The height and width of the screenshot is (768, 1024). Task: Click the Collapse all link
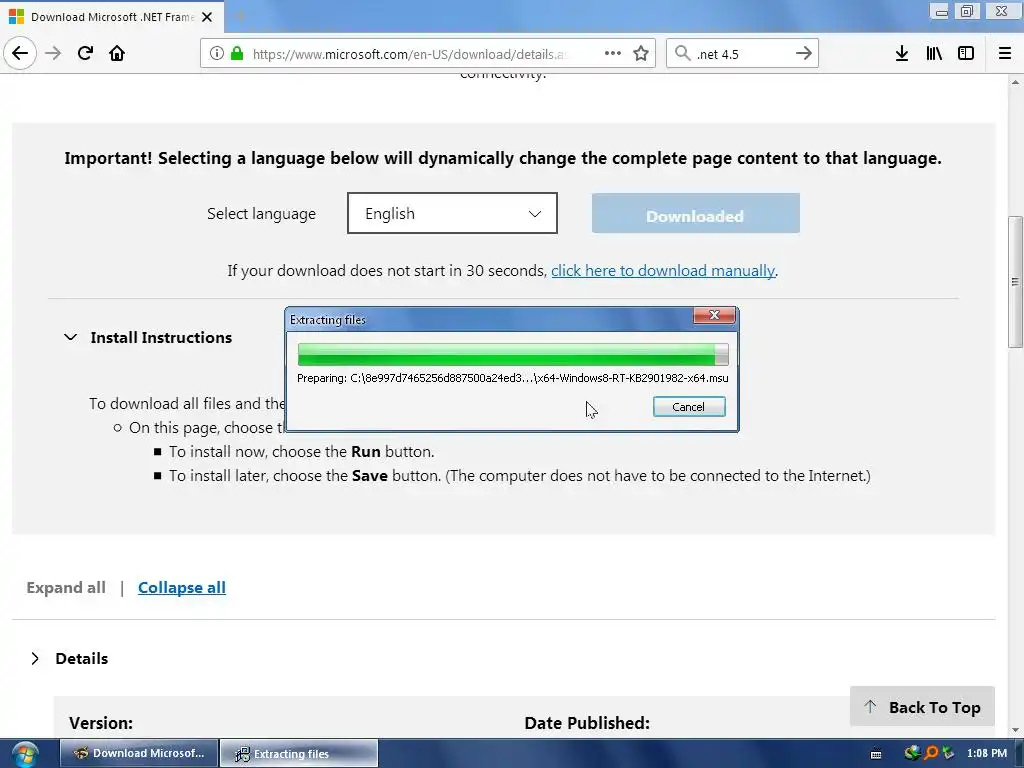(x=182, y=587)
